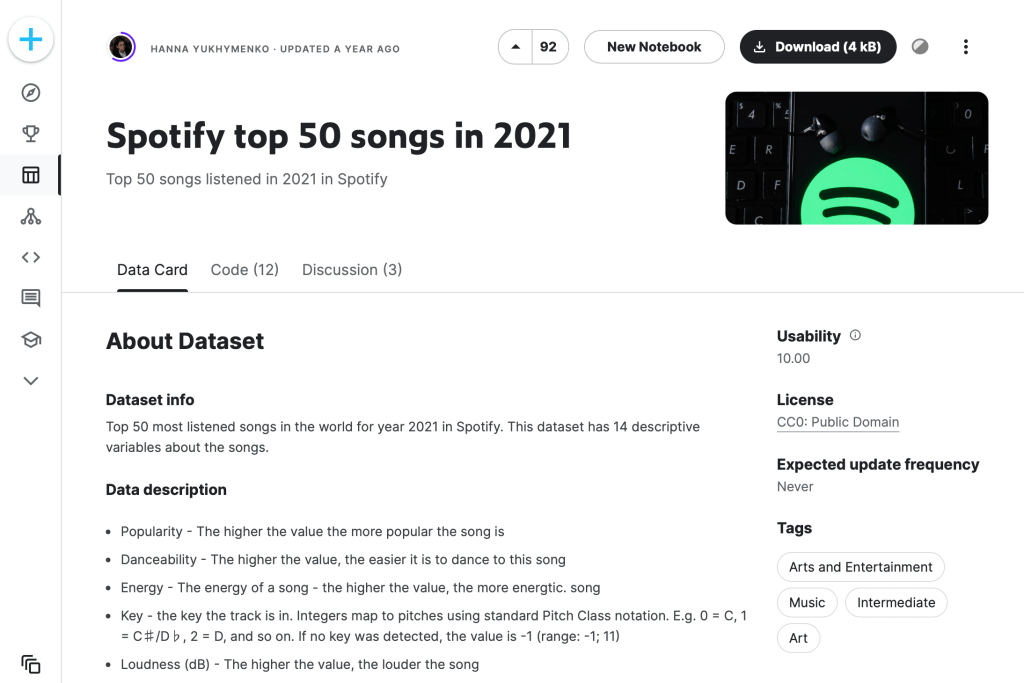Click the Usability info icon
Screen dimensions: 1024x683
click(855, 336)
